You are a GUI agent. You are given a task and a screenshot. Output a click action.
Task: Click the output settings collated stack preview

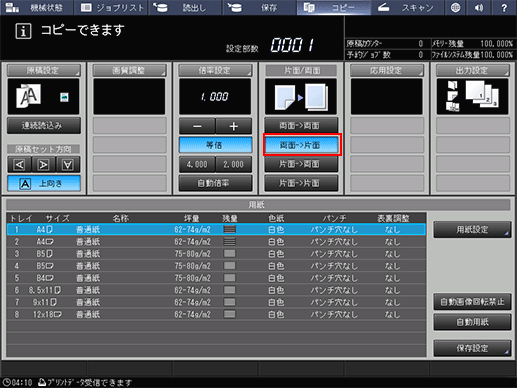472,96
